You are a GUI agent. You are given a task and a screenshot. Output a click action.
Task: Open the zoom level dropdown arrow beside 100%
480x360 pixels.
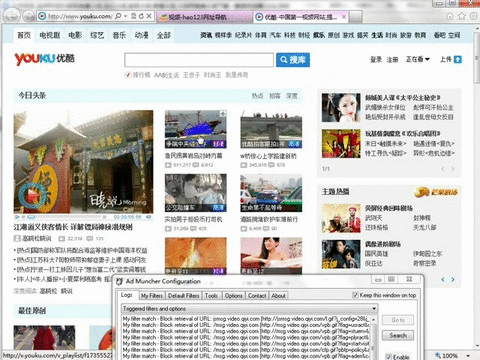[x=468, y=356]
